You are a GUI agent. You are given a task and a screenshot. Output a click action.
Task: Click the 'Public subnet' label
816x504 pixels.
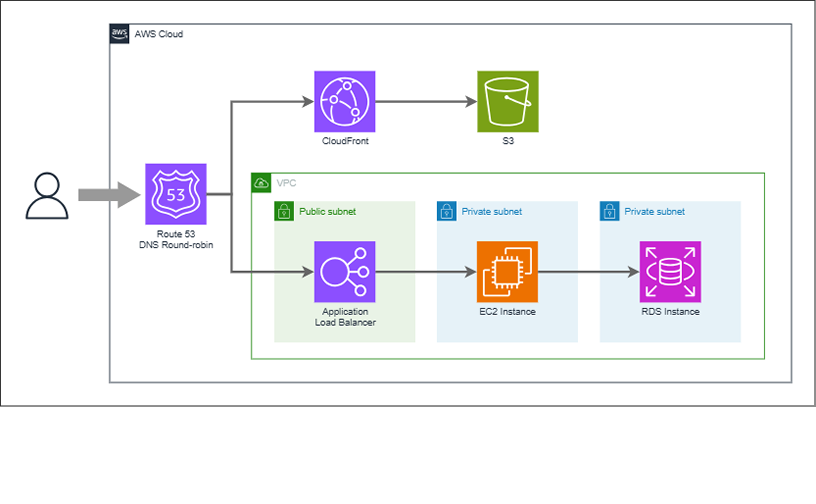tap(327, 211)
